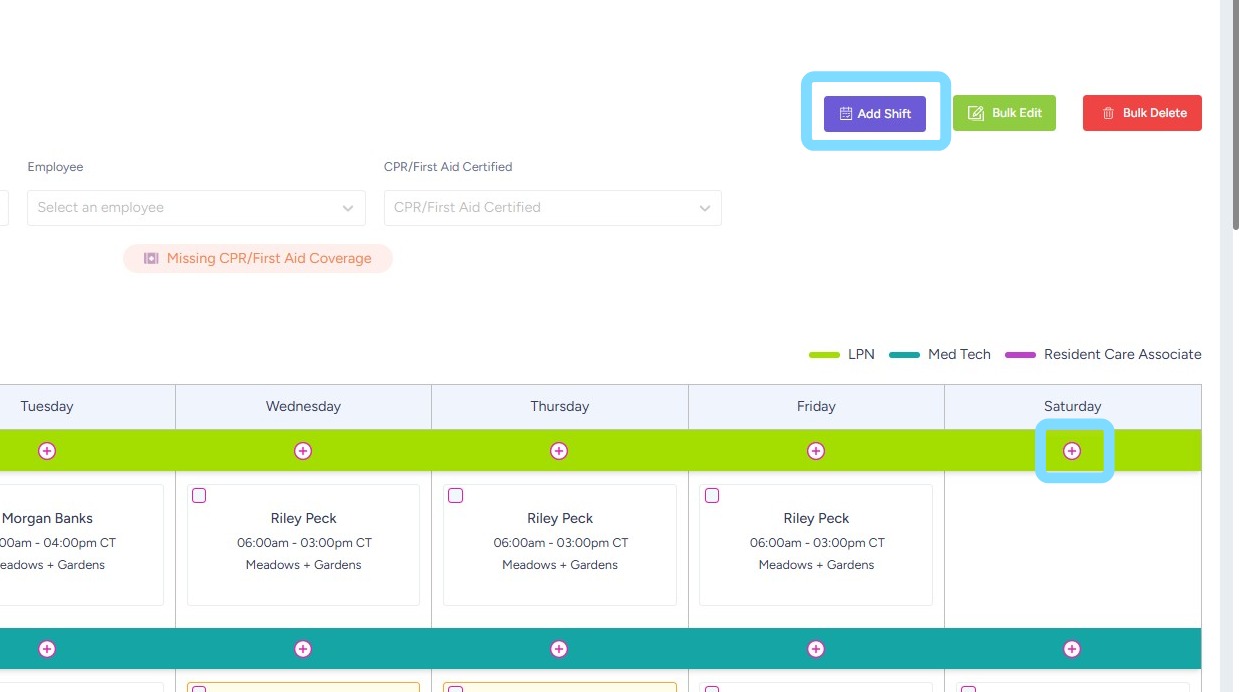The image size is (1239, 692).
Task: Select Riley Peck's Thursday shift checkbox
Action: [x=456, y=496]
